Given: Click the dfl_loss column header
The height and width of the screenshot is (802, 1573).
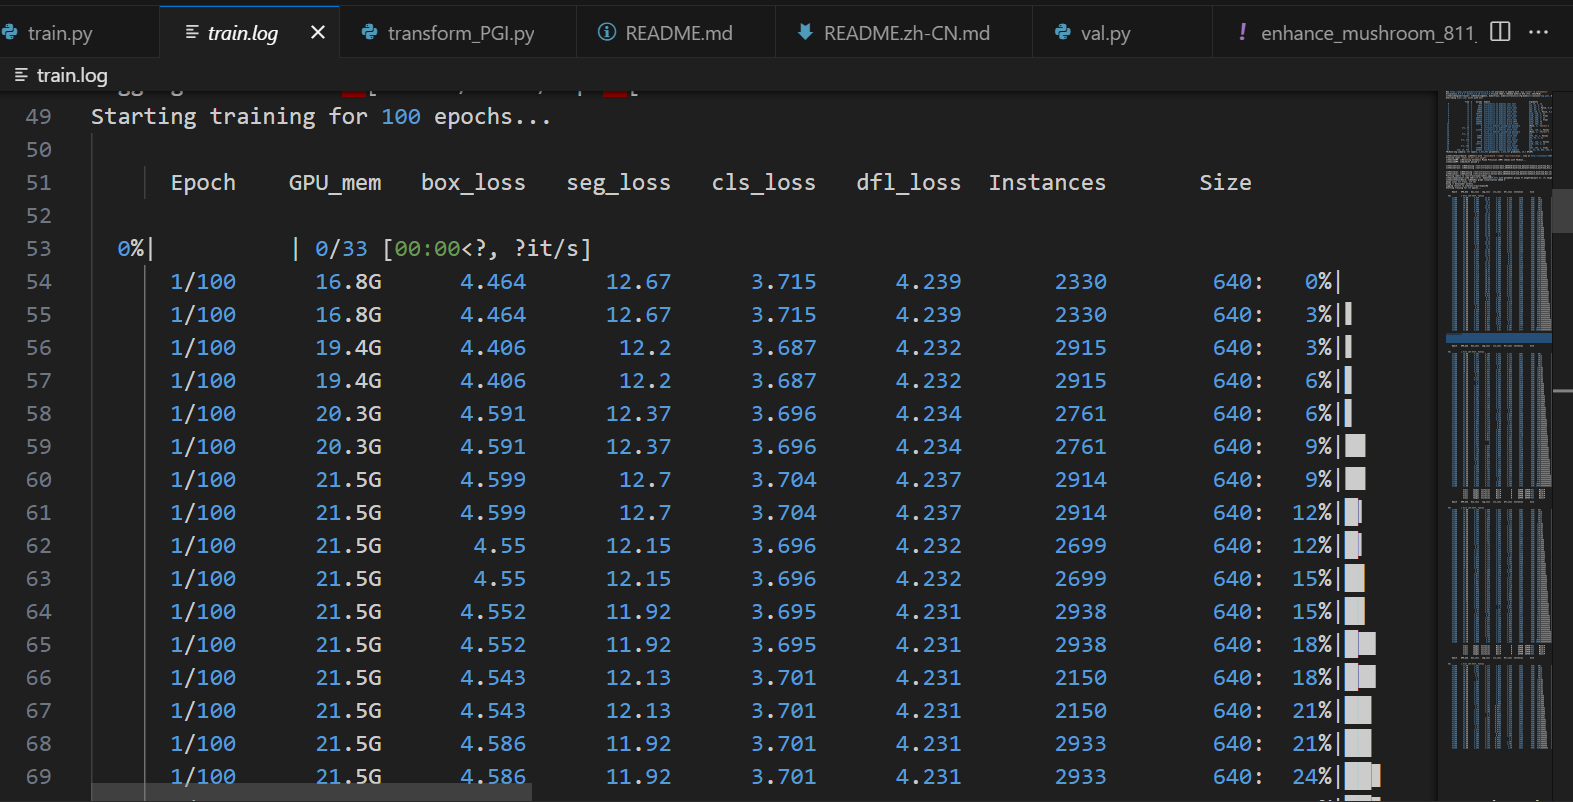Looking at the screenshot, I should pos(908,183).
